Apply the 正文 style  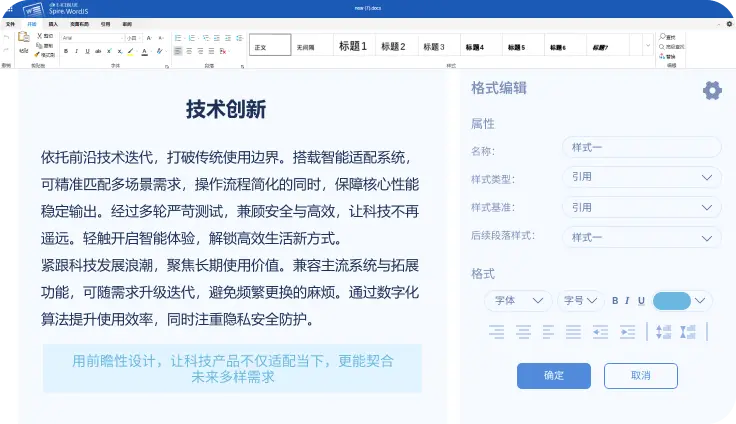coord(270,45)
